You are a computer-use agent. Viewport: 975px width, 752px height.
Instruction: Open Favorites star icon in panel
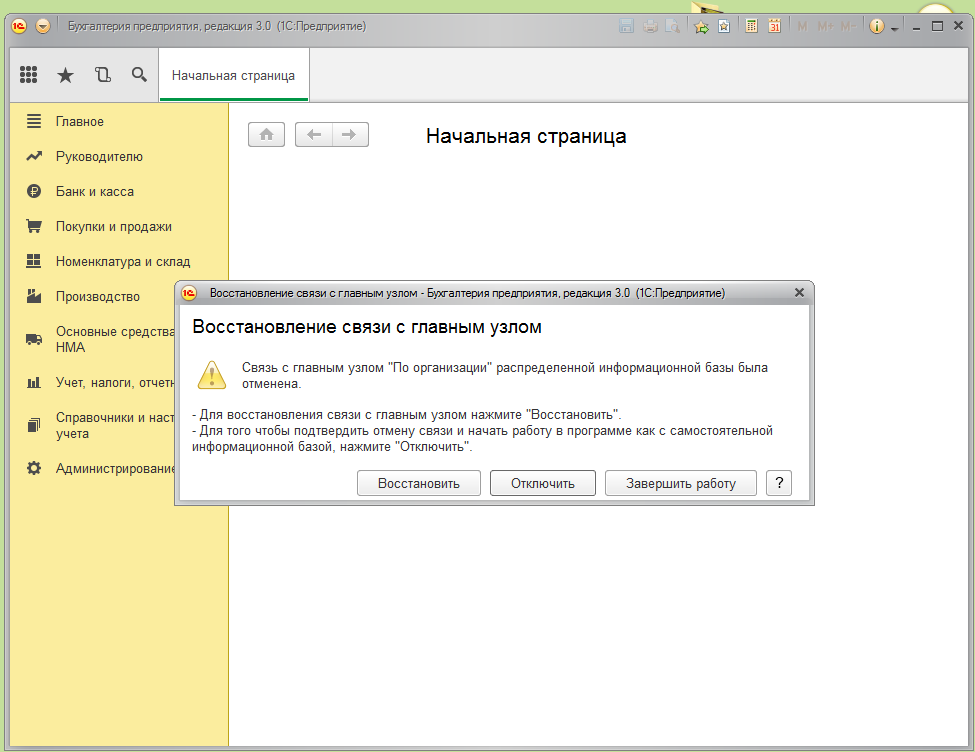pyautogui.click(x=65, y=75)
